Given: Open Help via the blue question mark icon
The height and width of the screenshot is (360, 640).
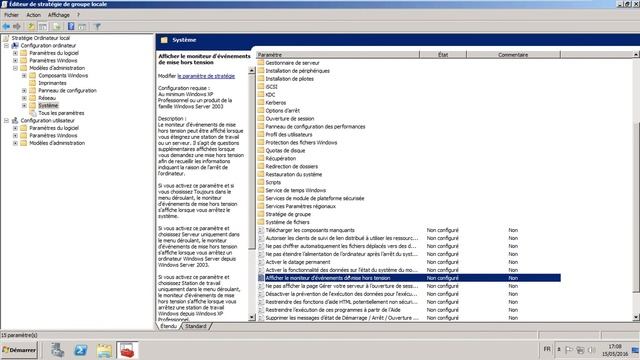Looking at the screenshot, I should tap(71, 27).
